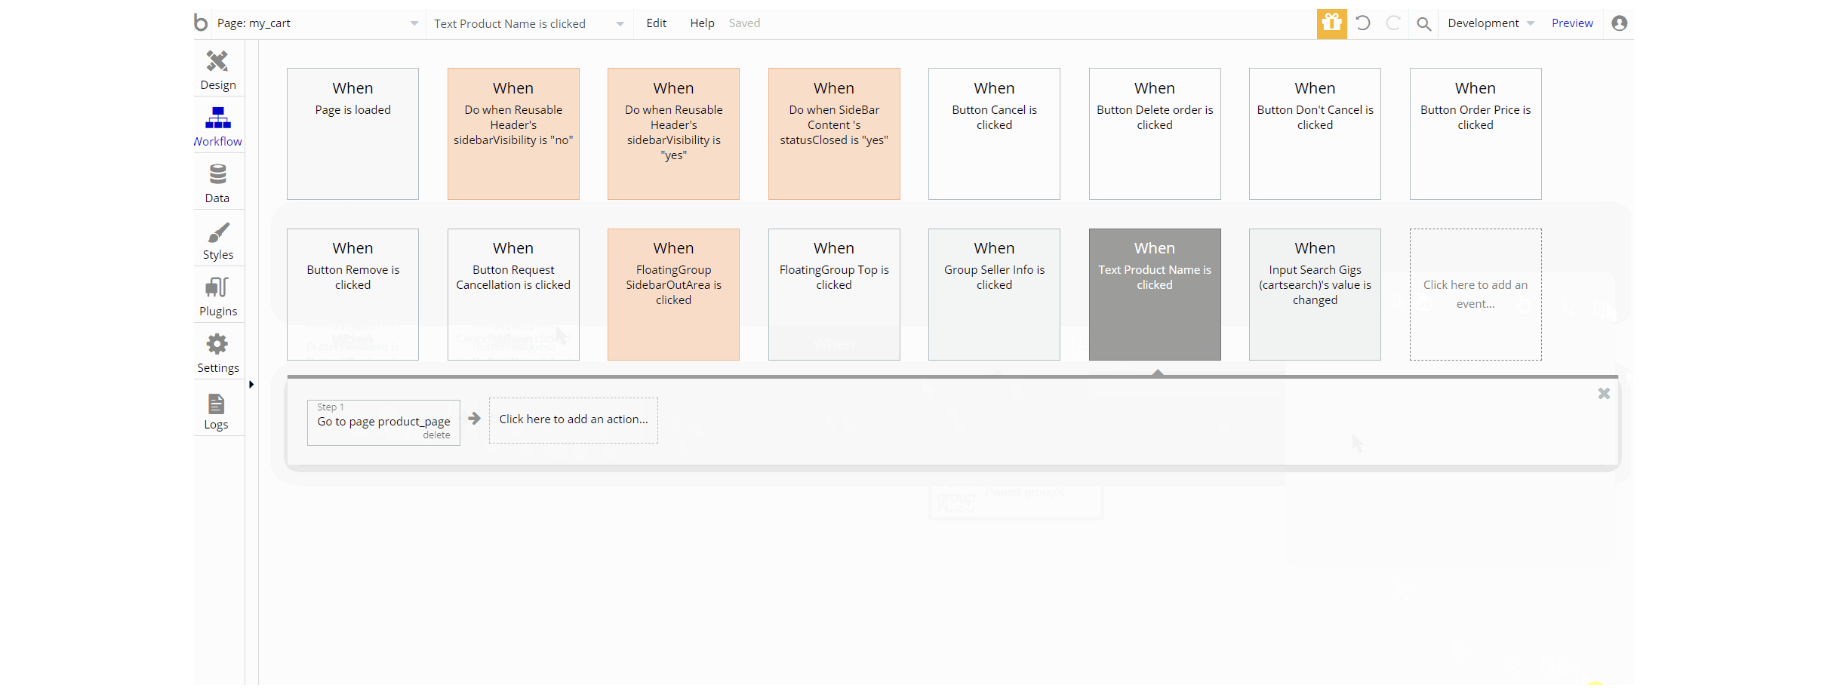The height and width of the screenshot is (688, 1830).
Task: Click the redo arrow icon
Action: tap(1393, 23)
